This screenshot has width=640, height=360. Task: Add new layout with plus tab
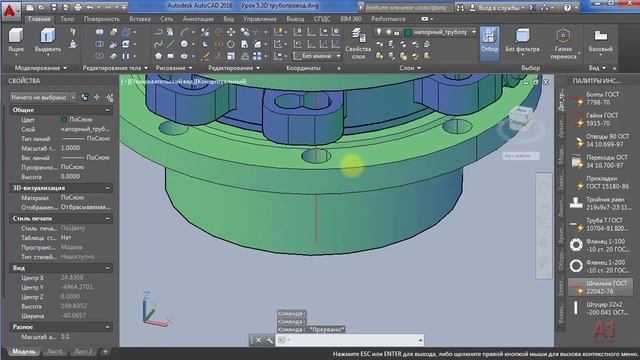coord(105,351)
